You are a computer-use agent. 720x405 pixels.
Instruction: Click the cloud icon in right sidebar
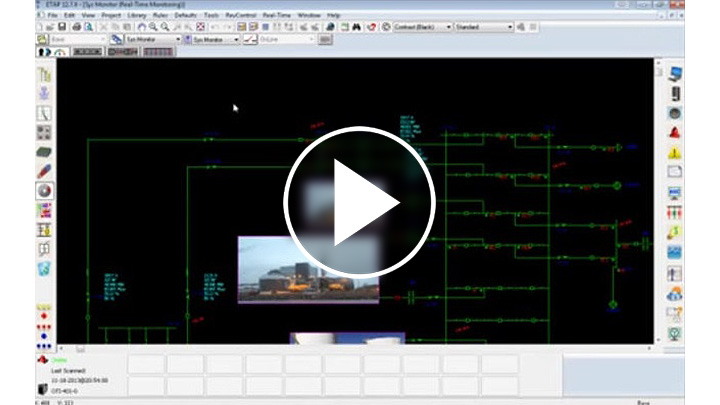(675, 294)
